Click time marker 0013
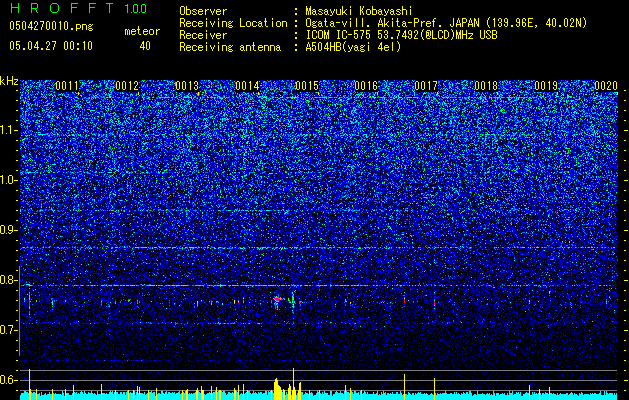The height and width of the screenshot is (400, 629). [x=187, y=86]
